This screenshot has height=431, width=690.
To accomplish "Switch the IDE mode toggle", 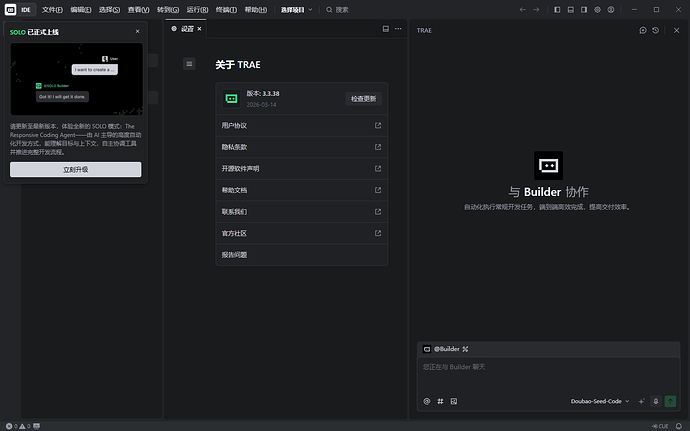I will (26, 10).
